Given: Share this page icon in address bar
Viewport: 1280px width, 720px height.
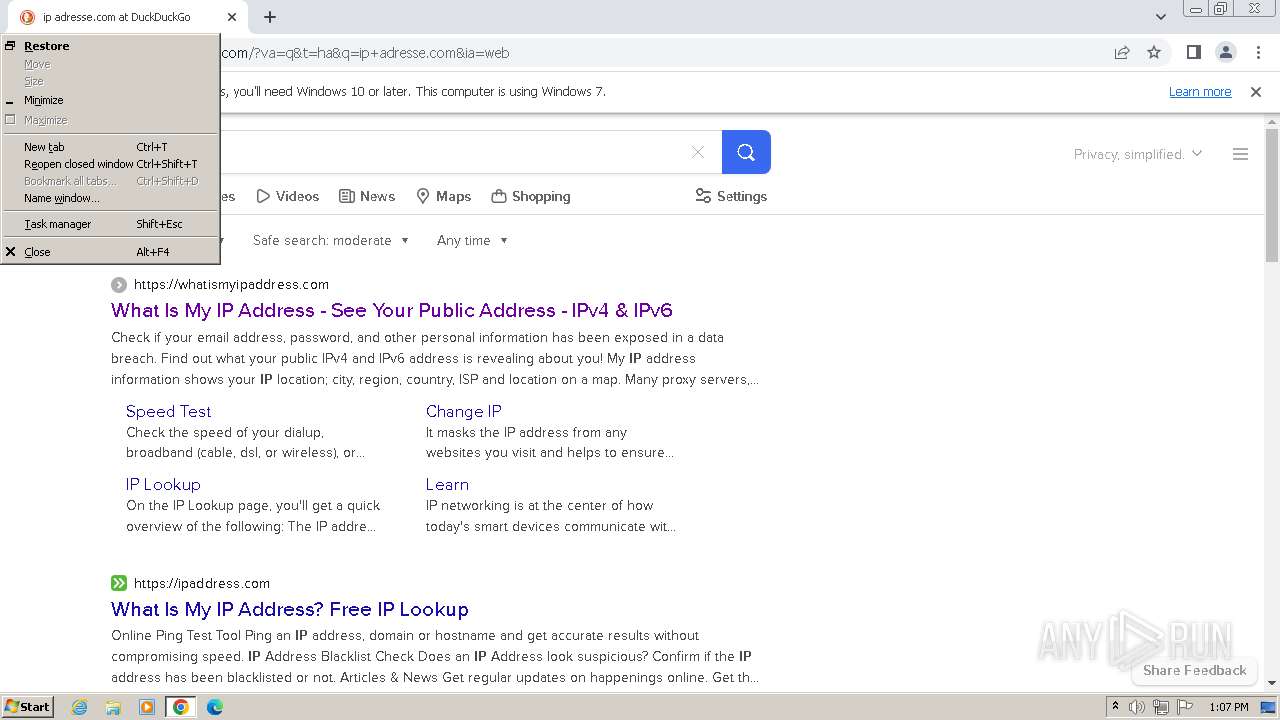Looking at the screenshot, I should click(x=1122, y=53).
